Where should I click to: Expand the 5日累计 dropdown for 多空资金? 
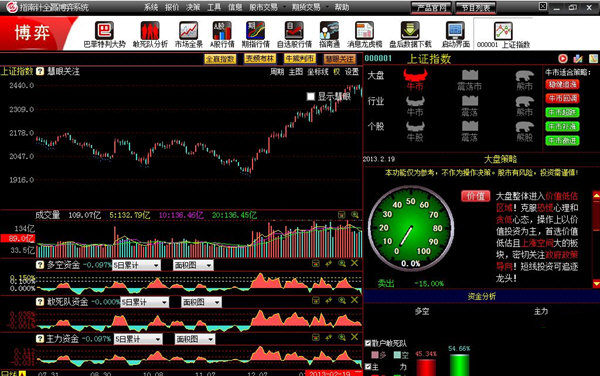136,265
